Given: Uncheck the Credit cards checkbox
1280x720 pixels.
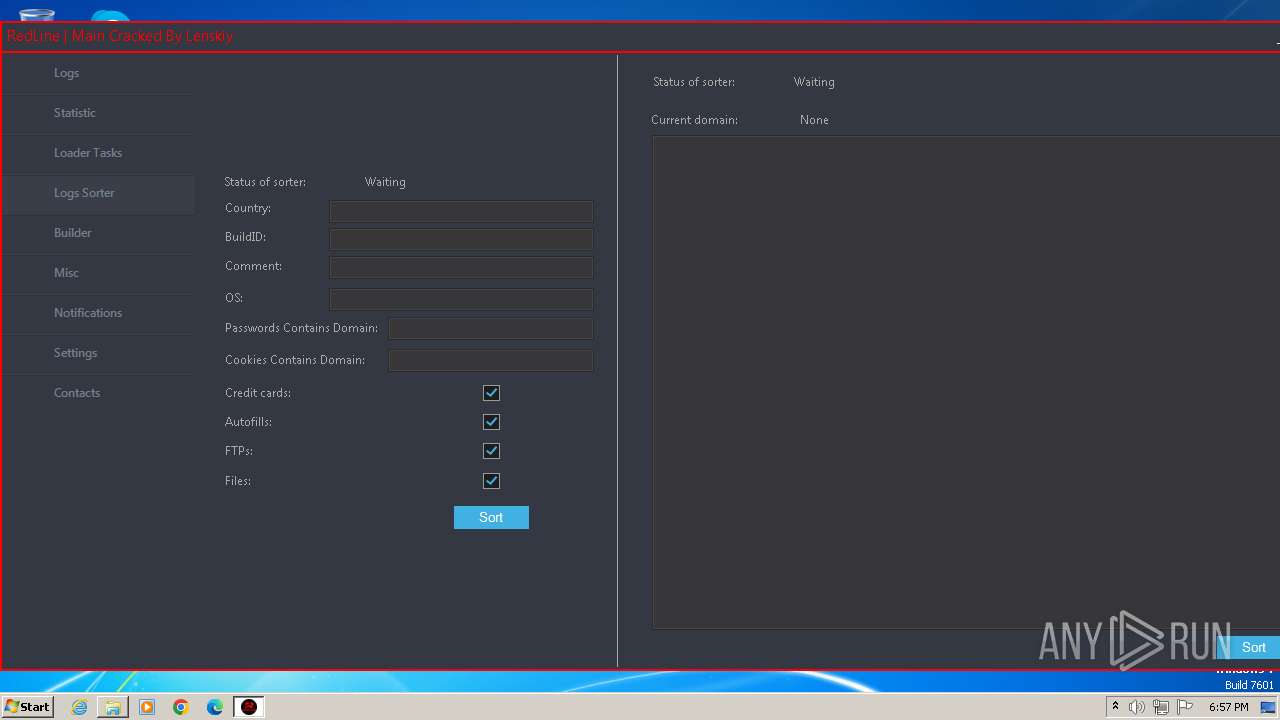Looking at the screenshot, I should [x=491, y=393].
